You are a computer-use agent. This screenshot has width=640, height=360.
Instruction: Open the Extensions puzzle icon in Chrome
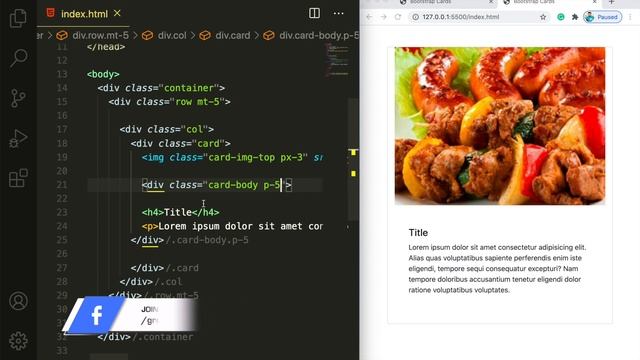575,17
